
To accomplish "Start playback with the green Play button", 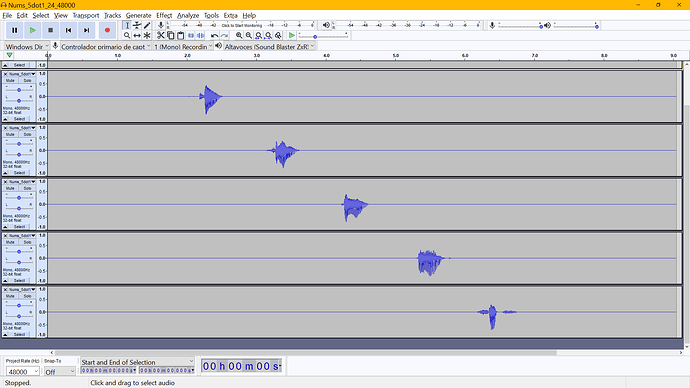I will tap(33, 30).
